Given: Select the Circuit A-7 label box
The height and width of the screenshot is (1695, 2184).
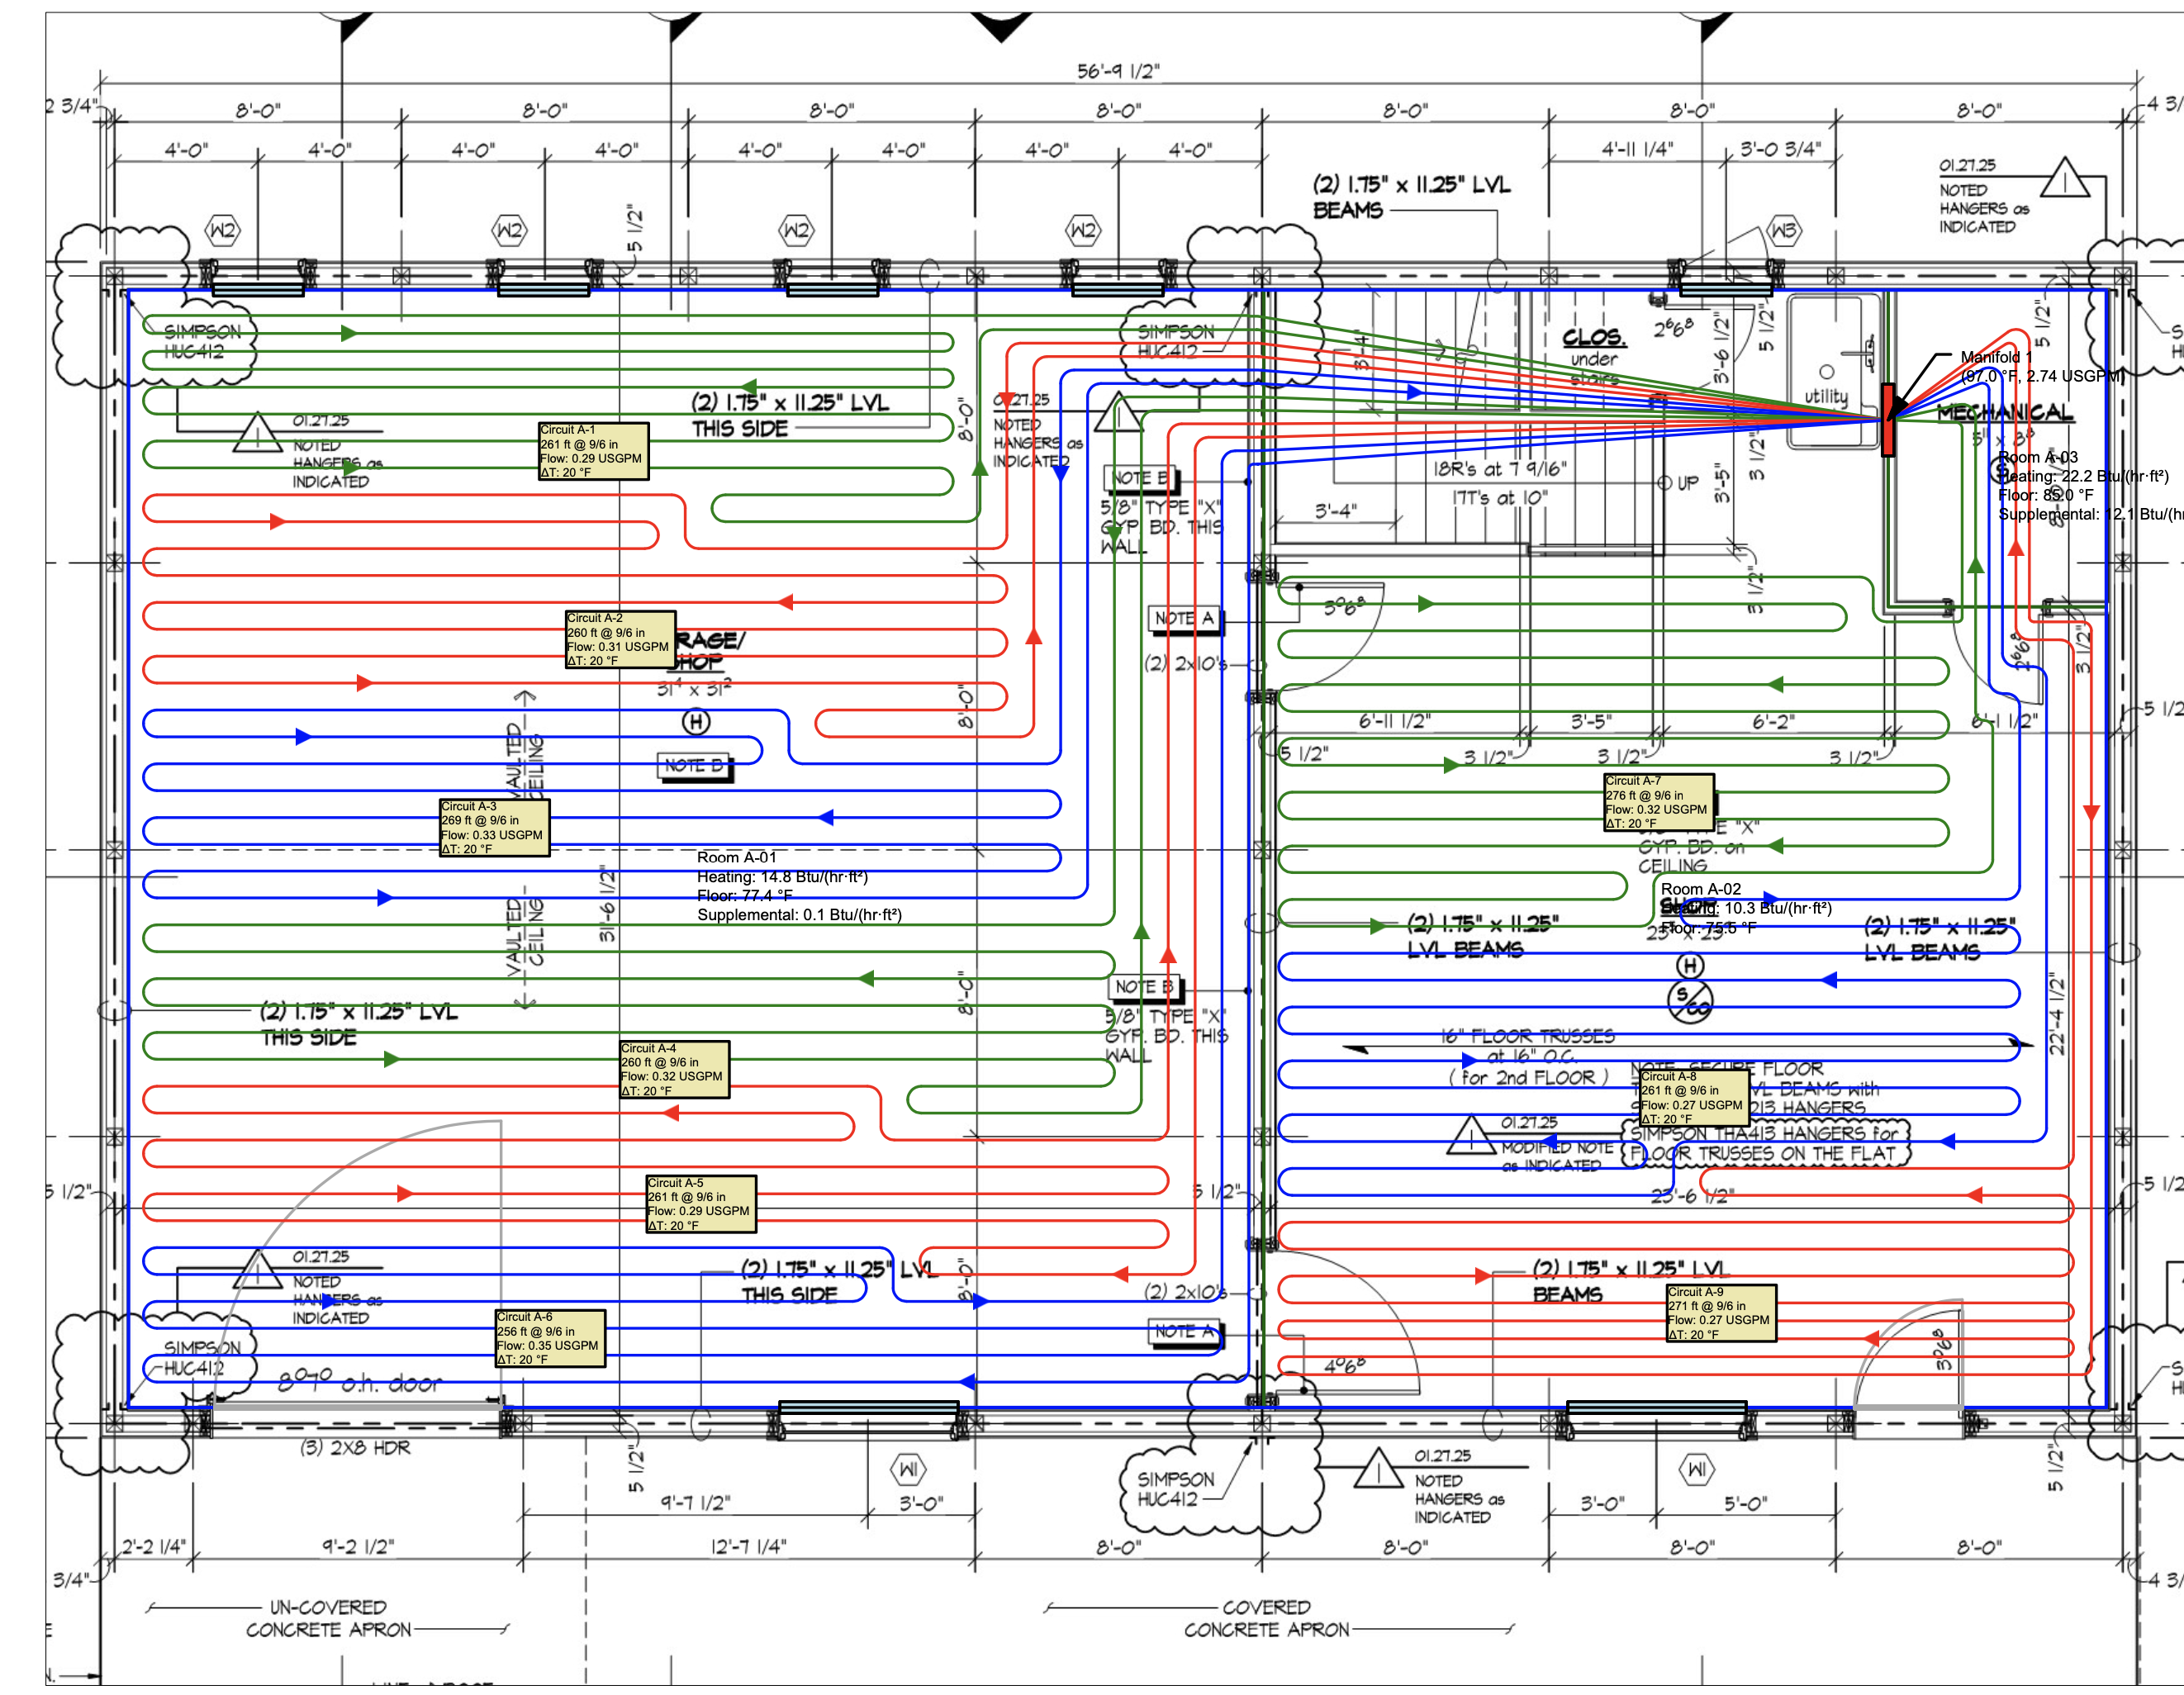Looking at the screenshot, I should click(1658, 802).
